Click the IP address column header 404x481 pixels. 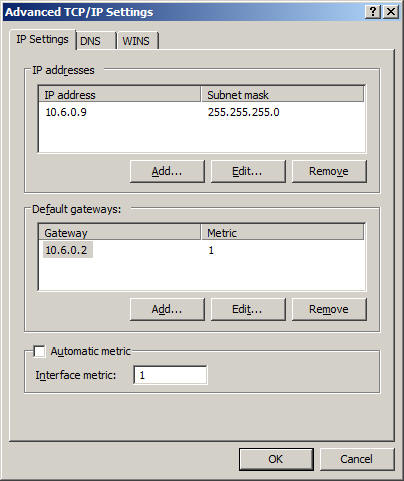point(120,95)
